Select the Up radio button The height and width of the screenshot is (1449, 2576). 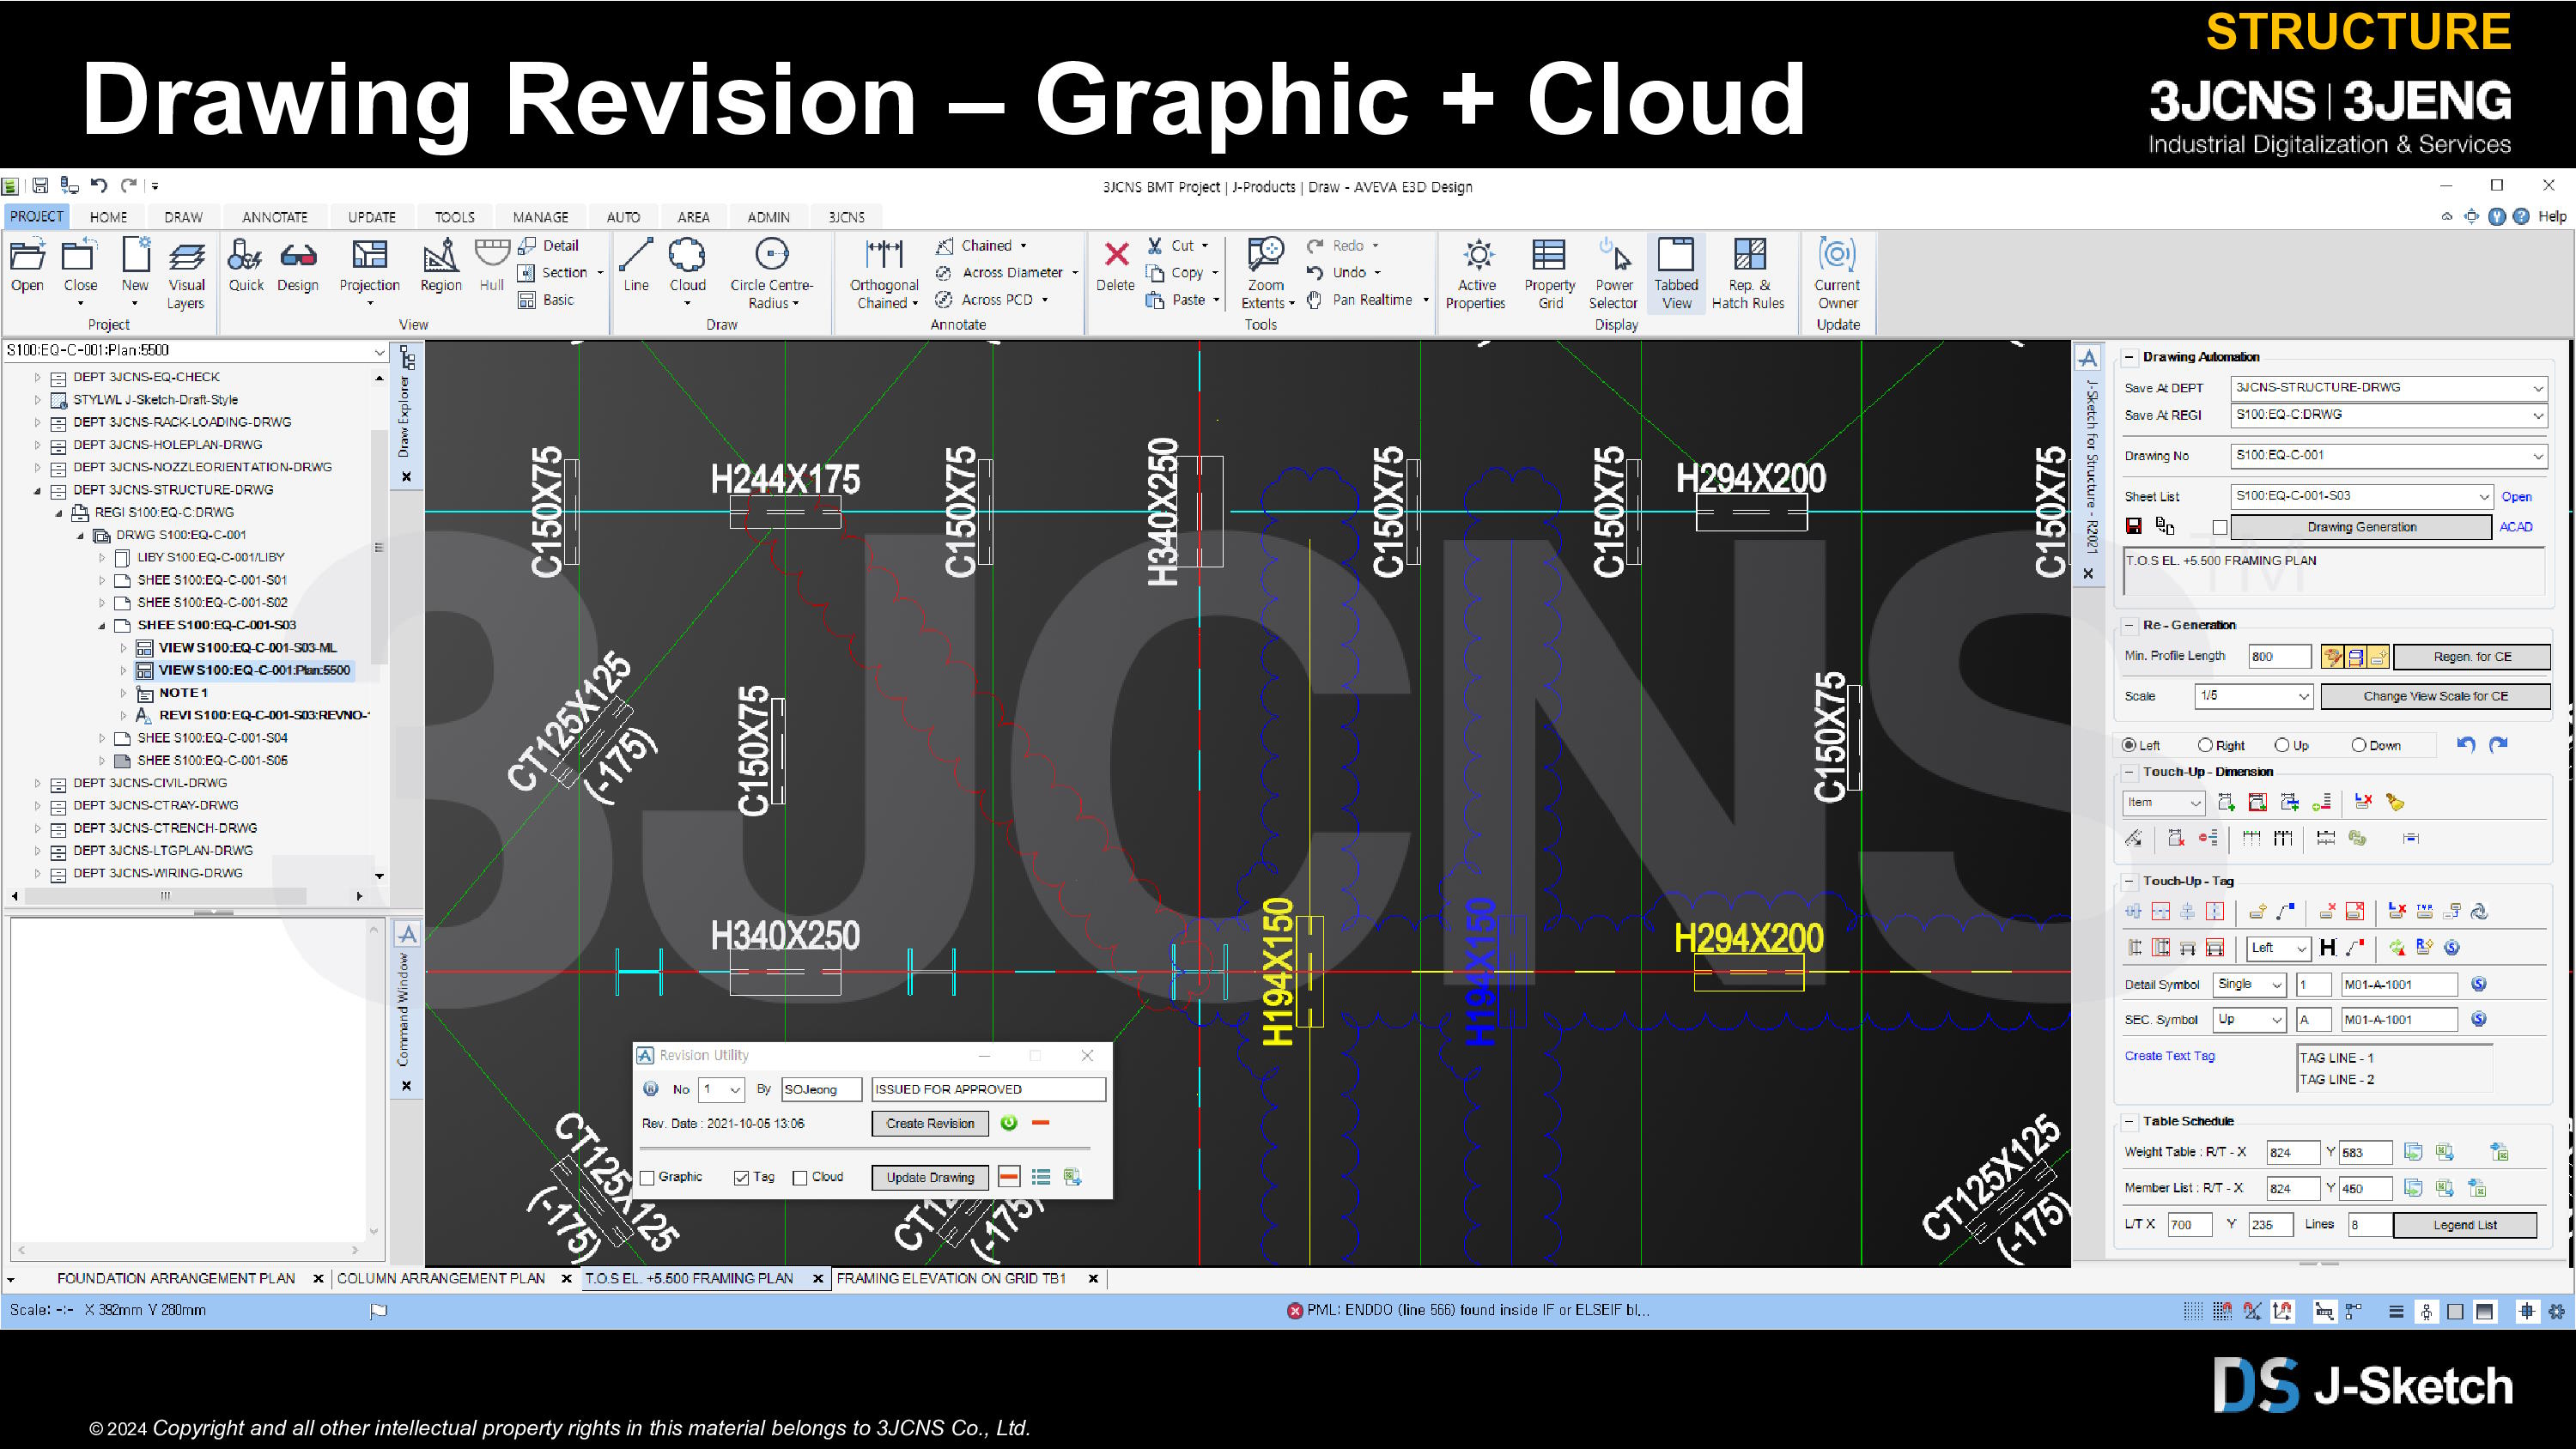2282,745
